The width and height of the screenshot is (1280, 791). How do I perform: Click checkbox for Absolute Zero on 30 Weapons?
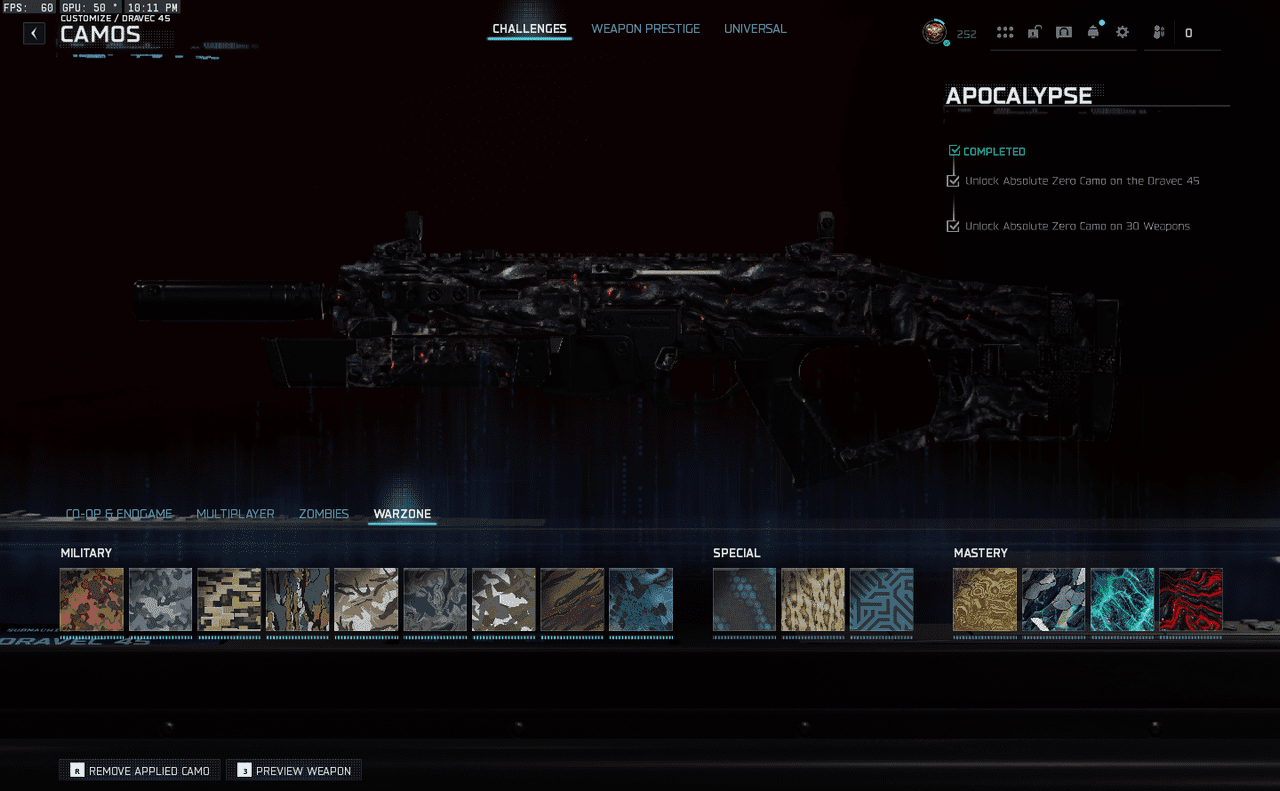point(953,226)
